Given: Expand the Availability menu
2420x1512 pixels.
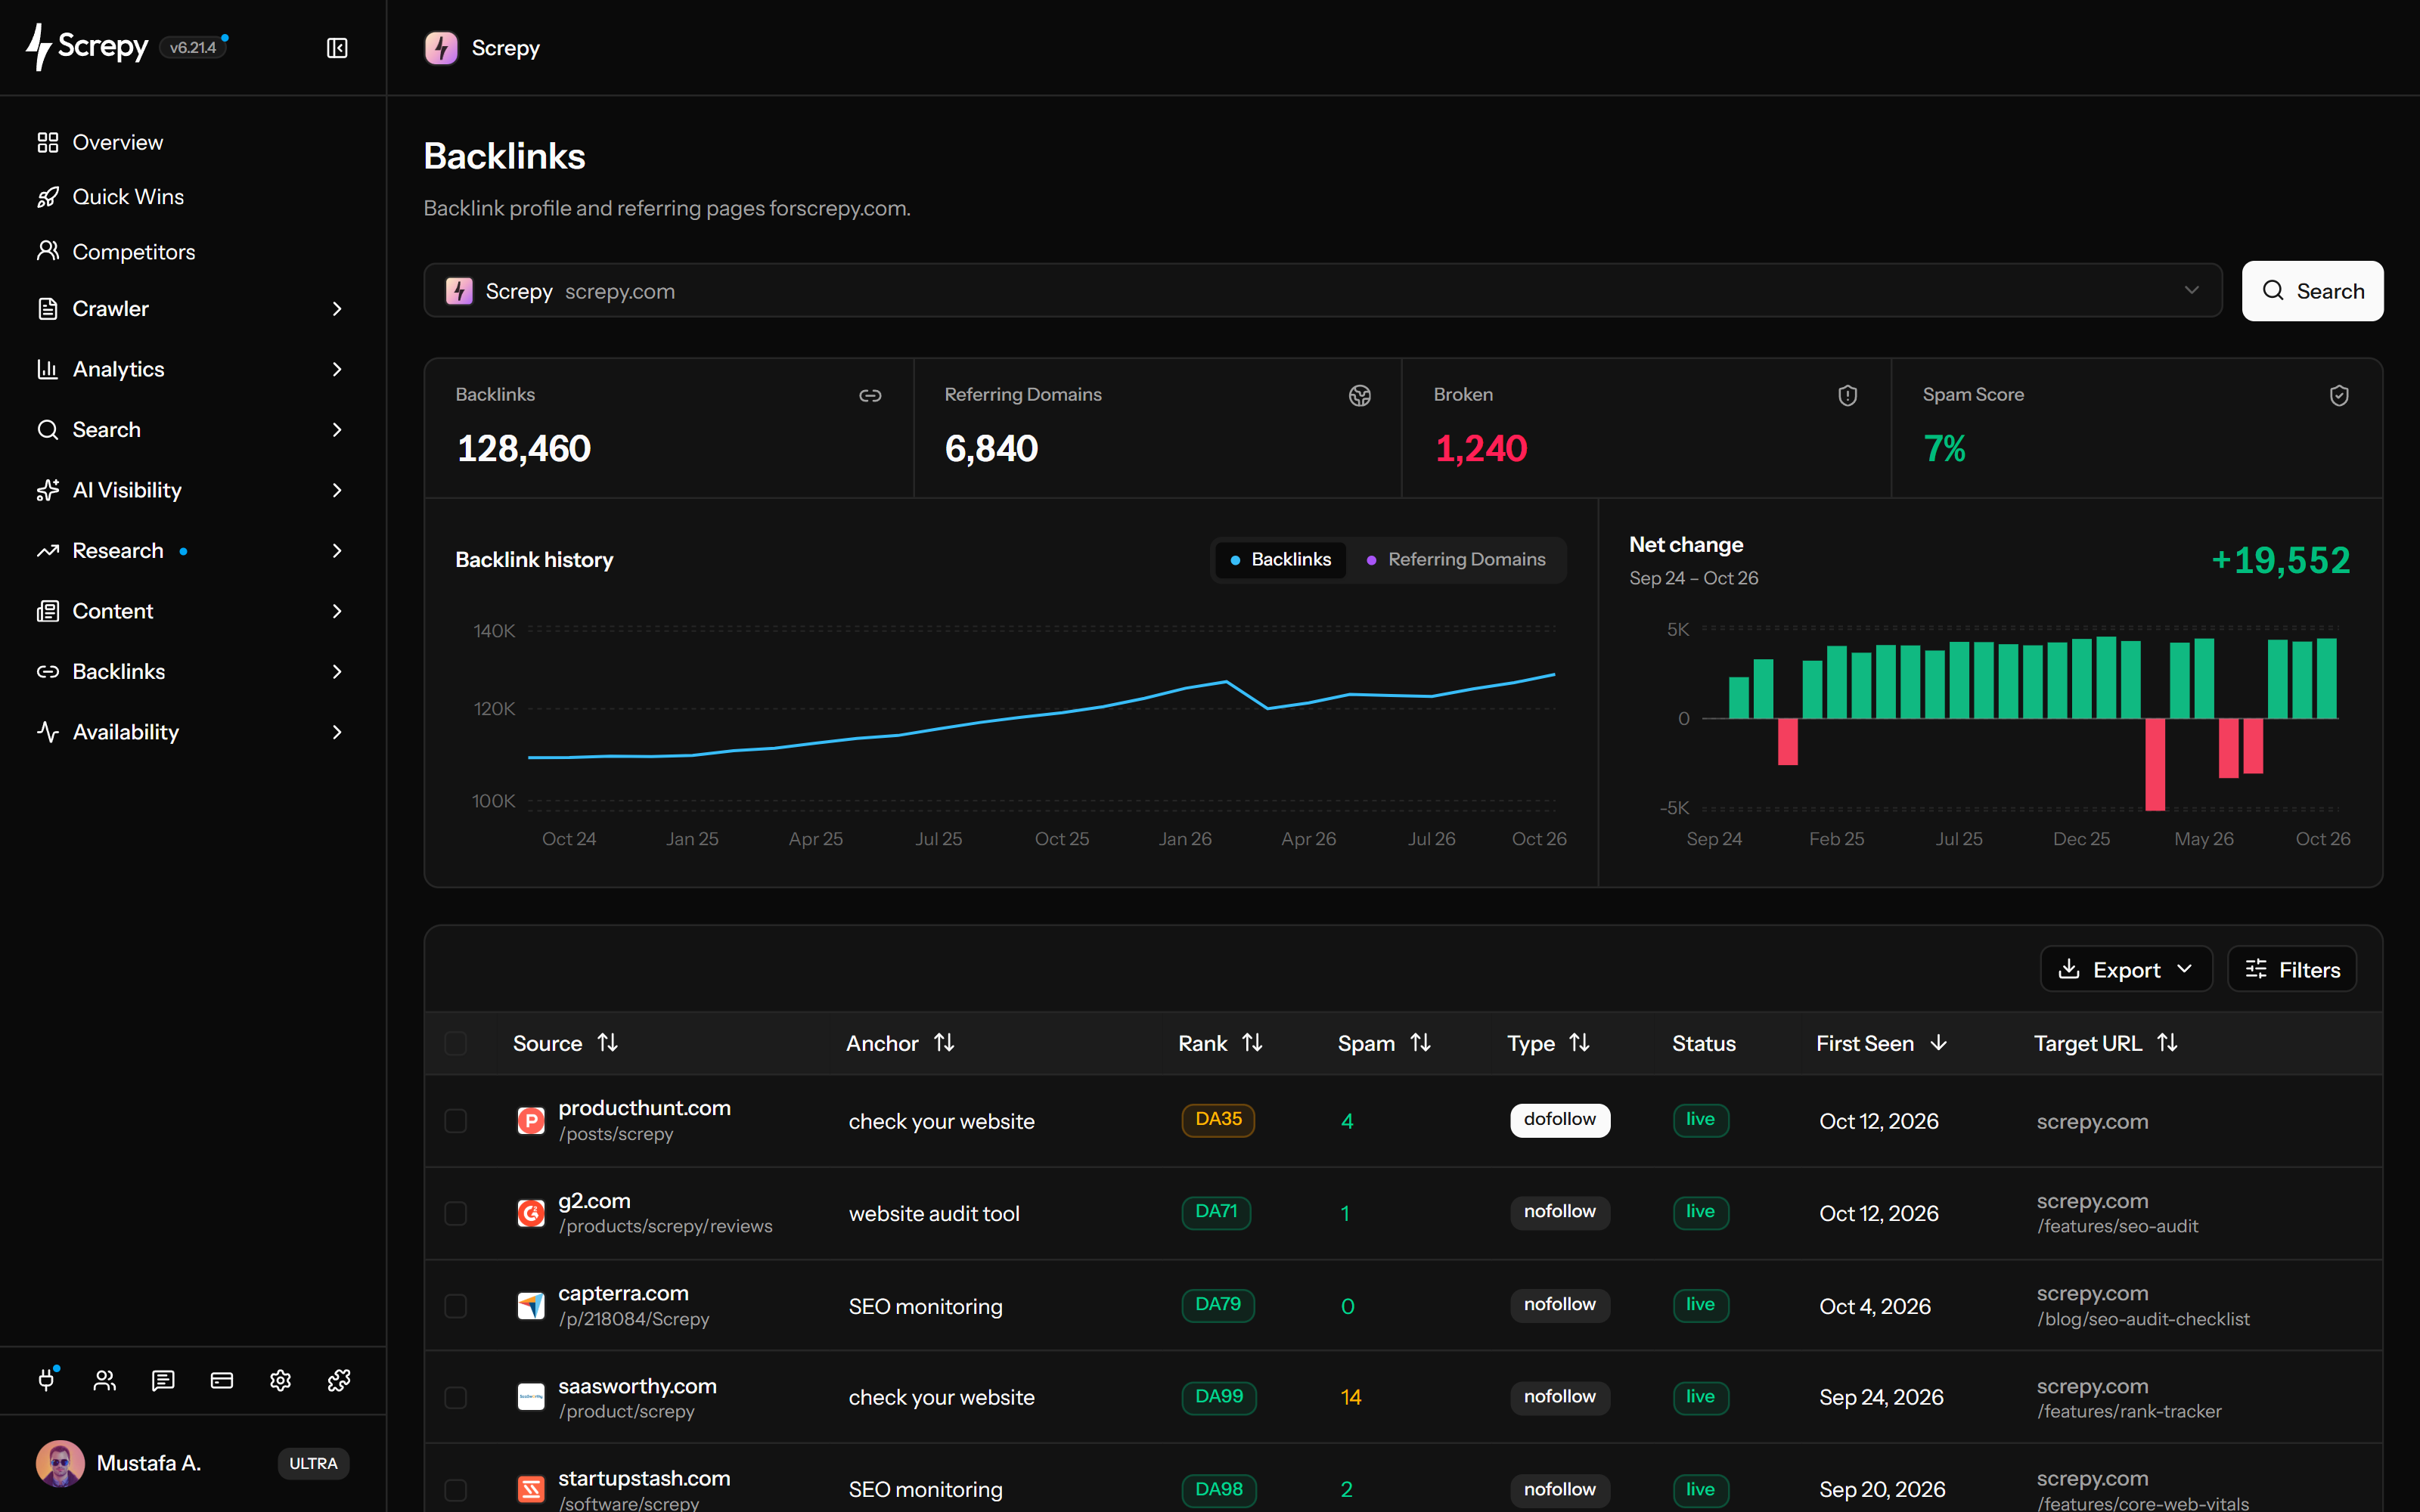Looking at the screenshot, I should coord(192,732).
